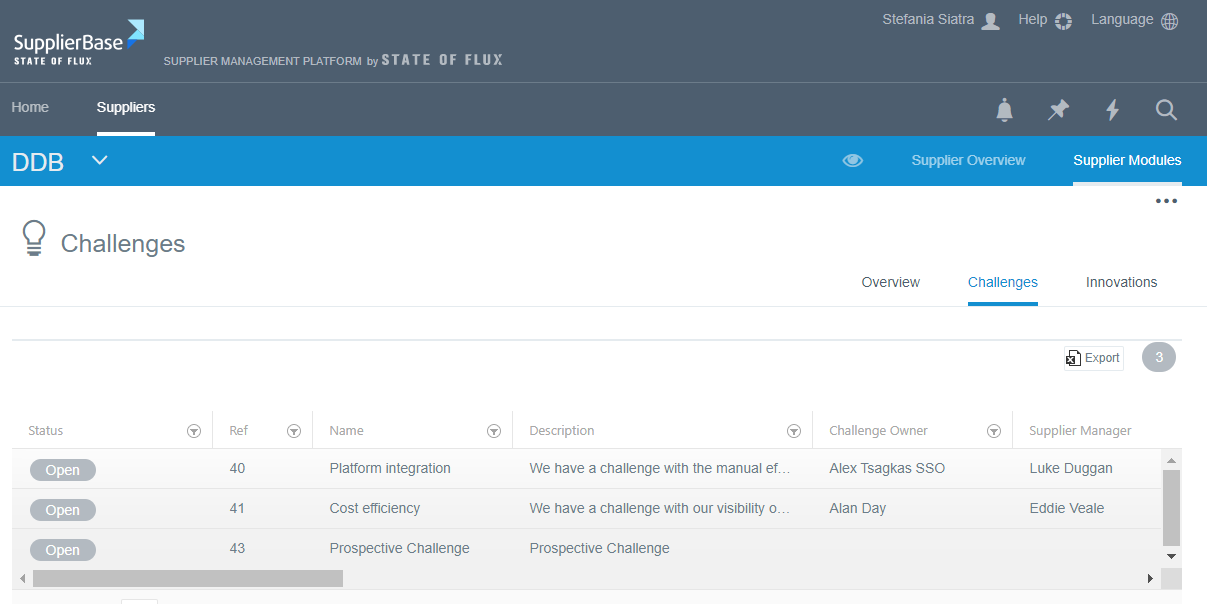Open the Description column filter
The image size is (1207, 604).
coord(794,431)
